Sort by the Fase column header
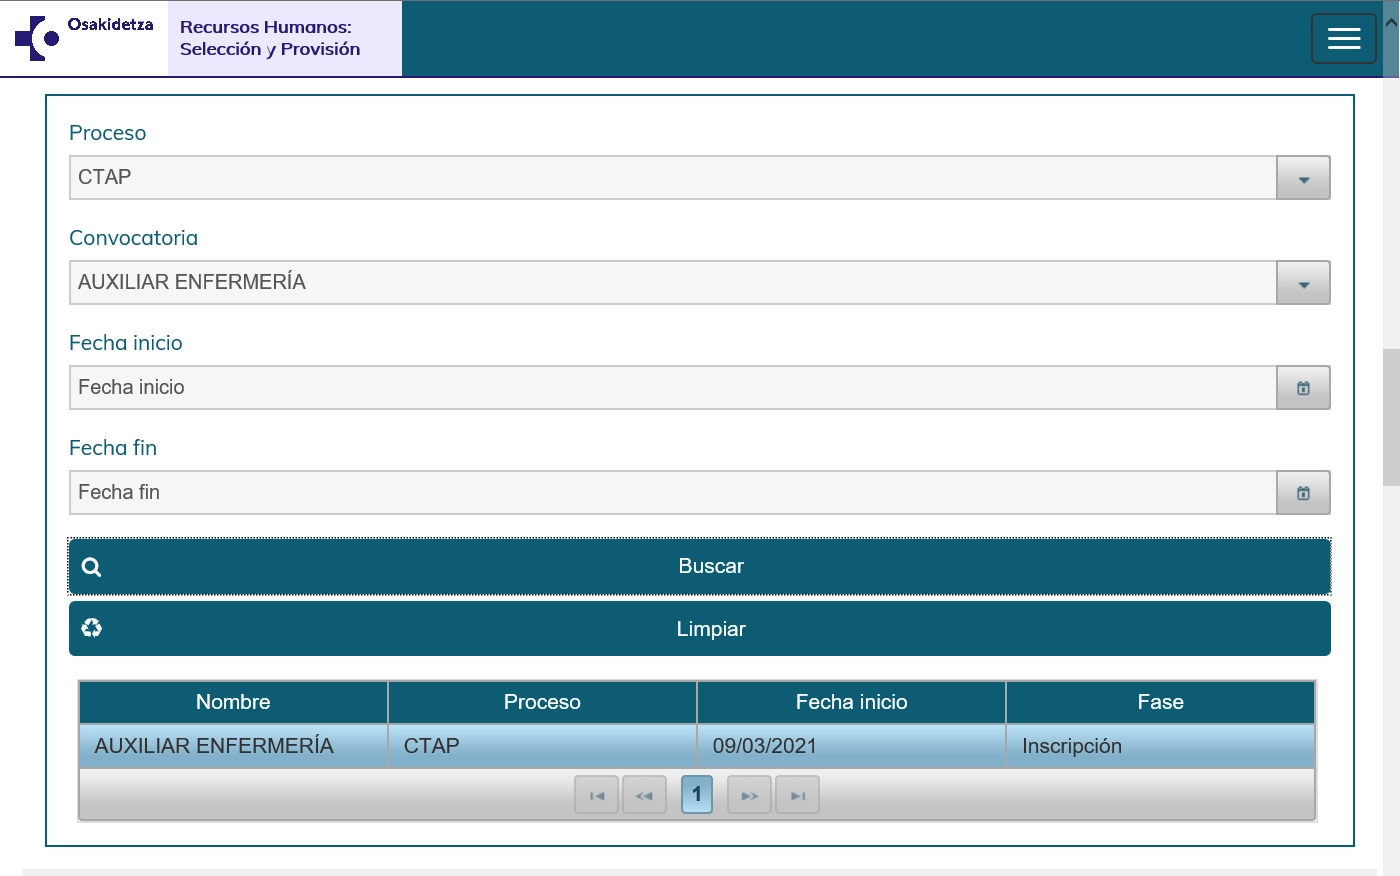Image resolution: width=1400 pixels, height=876 pixels. pyautogui.click(x=1160, y=702)
